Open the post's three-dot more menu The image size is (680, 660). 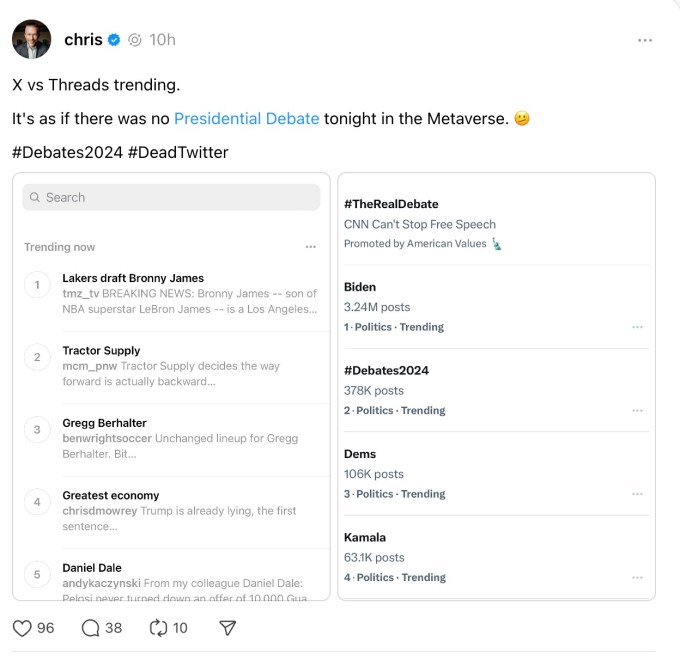coord(645,40)
